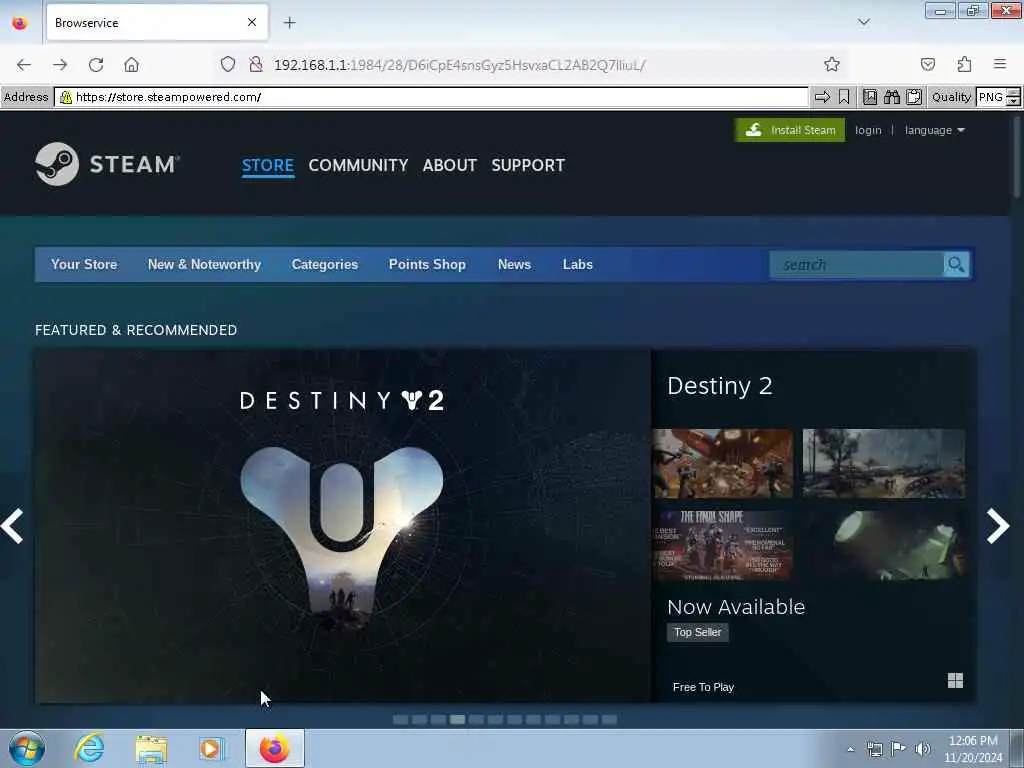Open the Your Store tab

click(84, 264)
